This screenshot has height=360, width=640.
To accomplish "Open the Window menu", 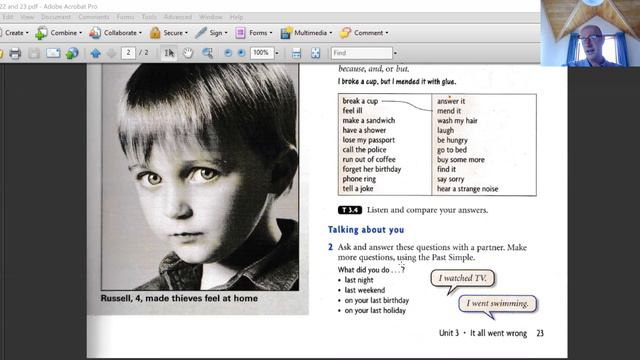I will pos(211,17).
